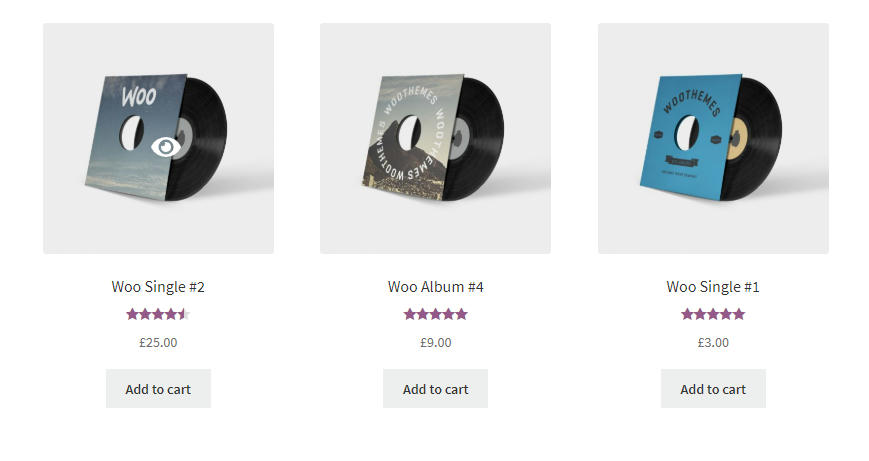Click the half-filled fifth star of Woo Single #2
869x461 pixels.
click(x=184, y=314)
